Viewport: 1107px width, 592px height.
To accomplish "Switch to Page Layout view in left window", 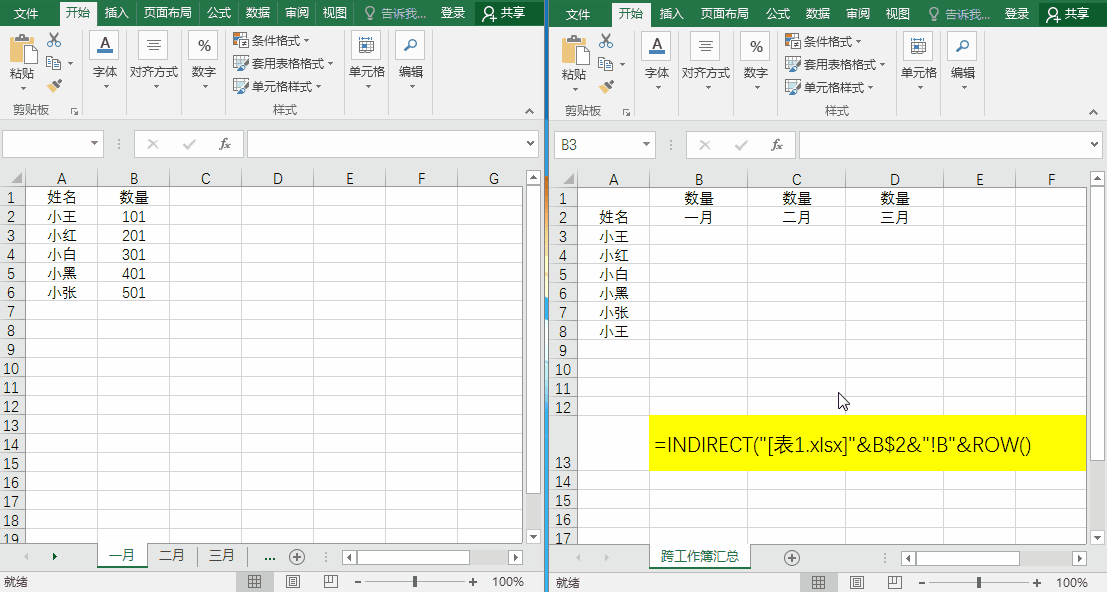I will tap(292, 581).
